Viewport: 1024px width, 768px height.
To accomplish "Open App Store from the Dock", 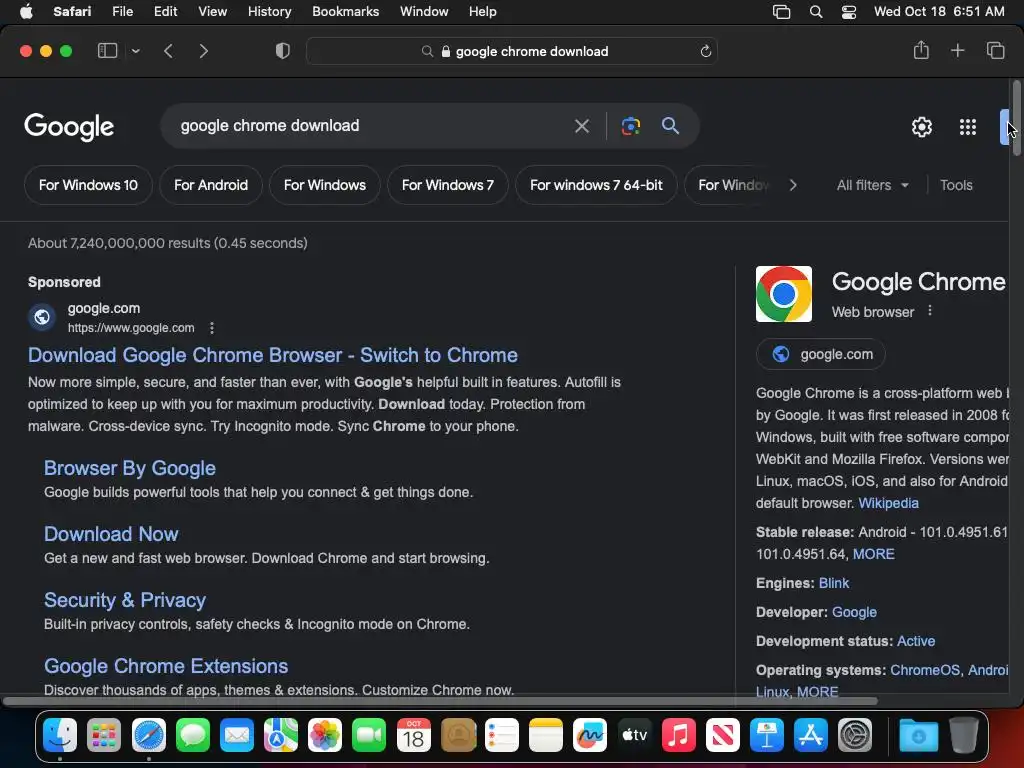I will pyautogui.click(x=811, y=736).
